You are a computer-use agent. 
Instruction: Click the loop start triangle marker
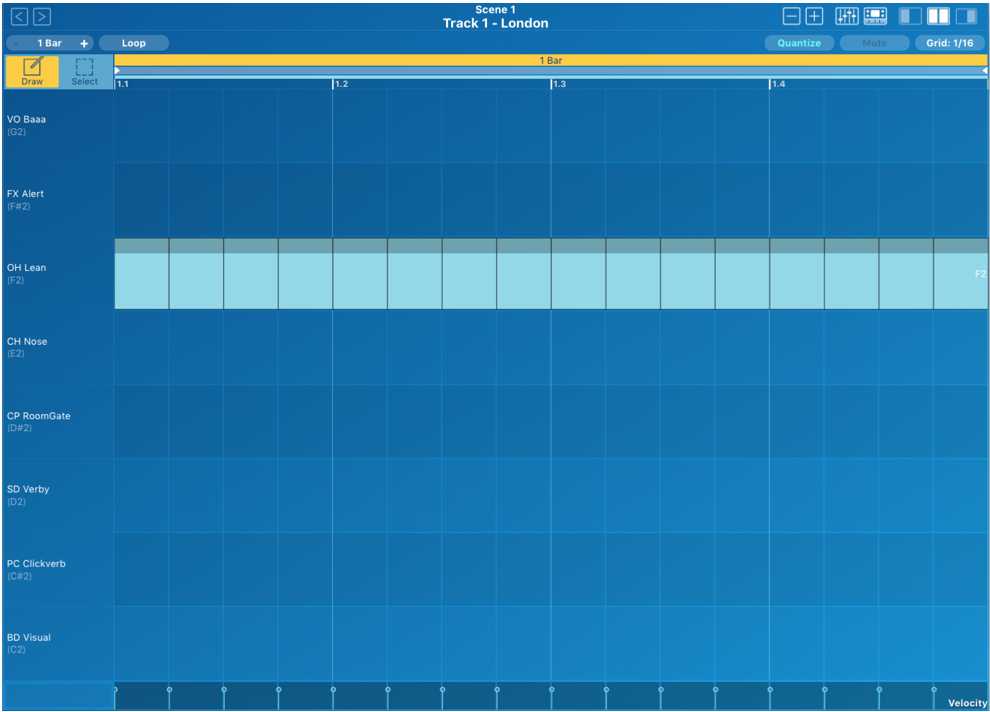117,71
